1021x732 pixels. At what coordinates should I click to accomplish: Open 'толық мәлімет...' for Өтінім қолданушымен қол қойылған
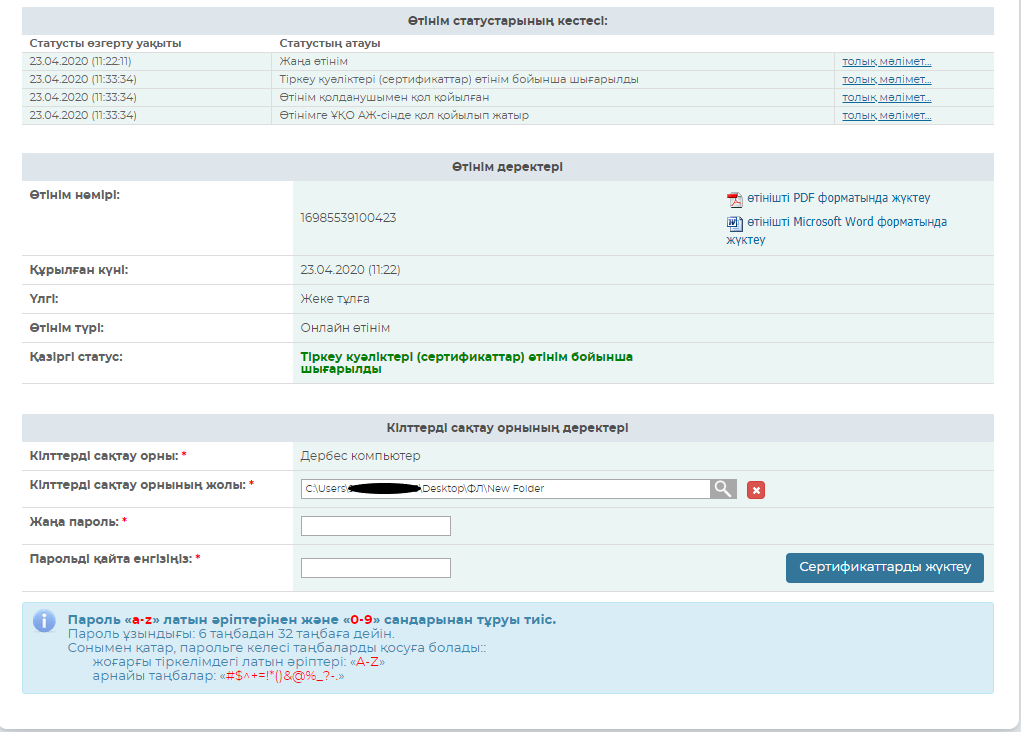click(x=886, y=97)
